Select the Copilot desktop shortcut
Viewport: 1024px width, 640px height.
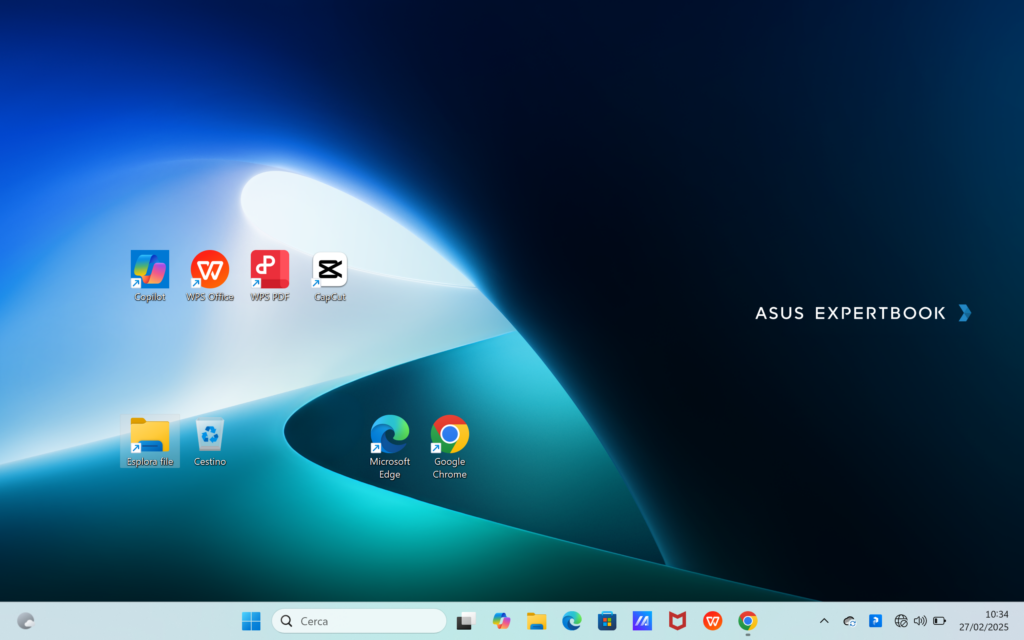point(150,270)
